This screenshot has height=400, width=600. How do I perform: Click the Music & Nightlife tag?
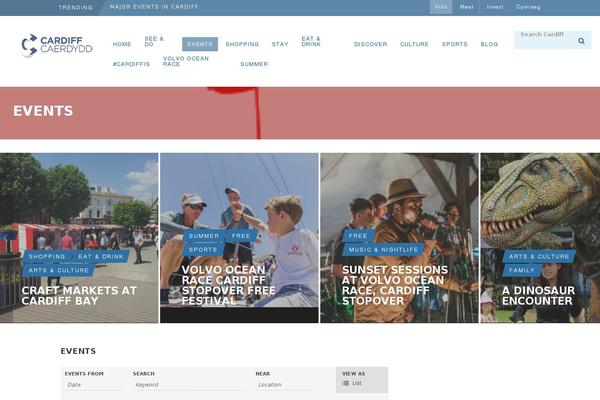click(383, 250)
